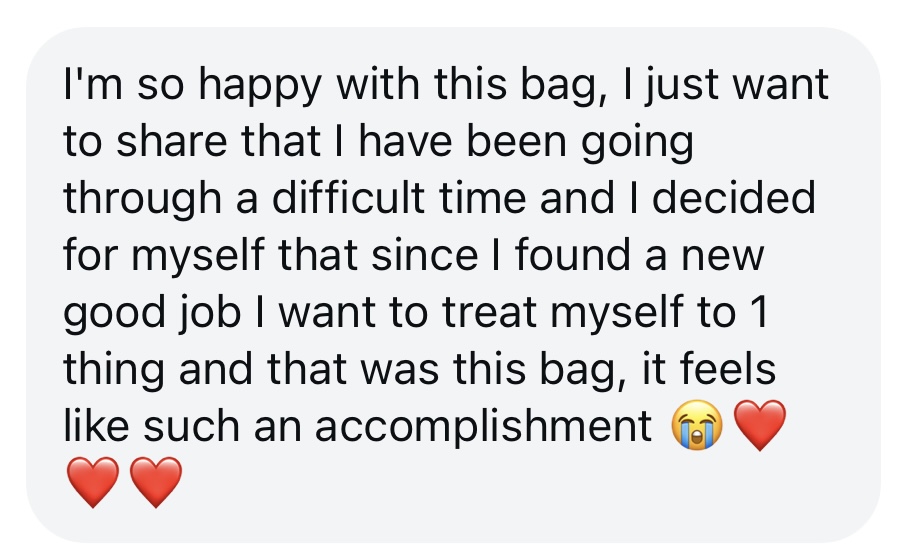Click the word "like" starting the seventh line
This screenshot has width=905, height=560.
(96, 425)
